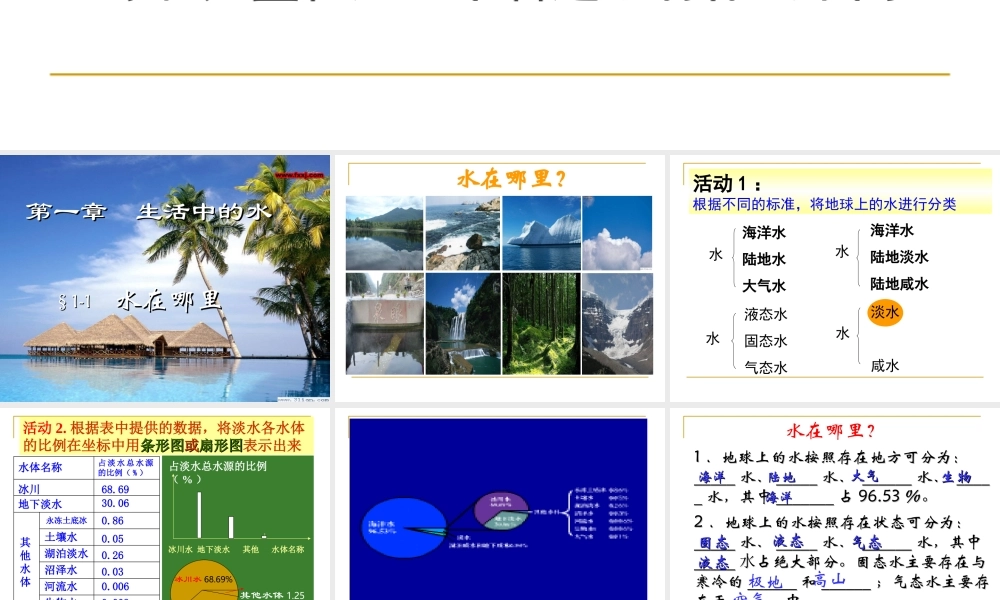Viewport: 1000px width, 600px height.
Task: Click the 陆地水 label
Action: click(x=764, y=259)
